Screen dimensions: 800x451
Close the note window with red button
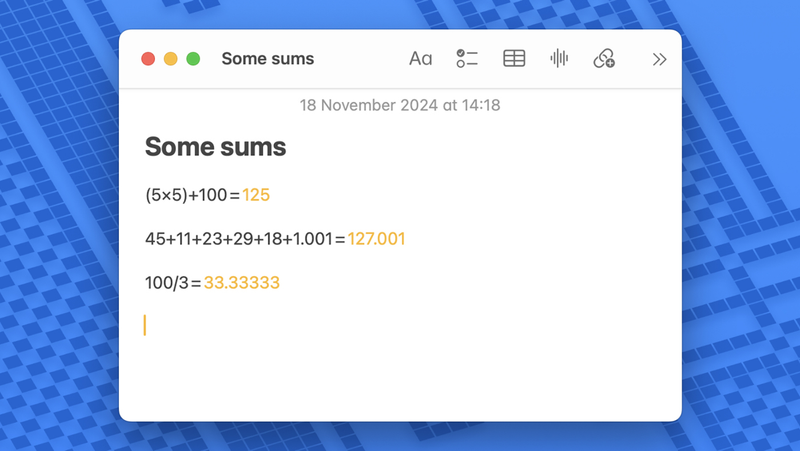click(x=148, y=59)
